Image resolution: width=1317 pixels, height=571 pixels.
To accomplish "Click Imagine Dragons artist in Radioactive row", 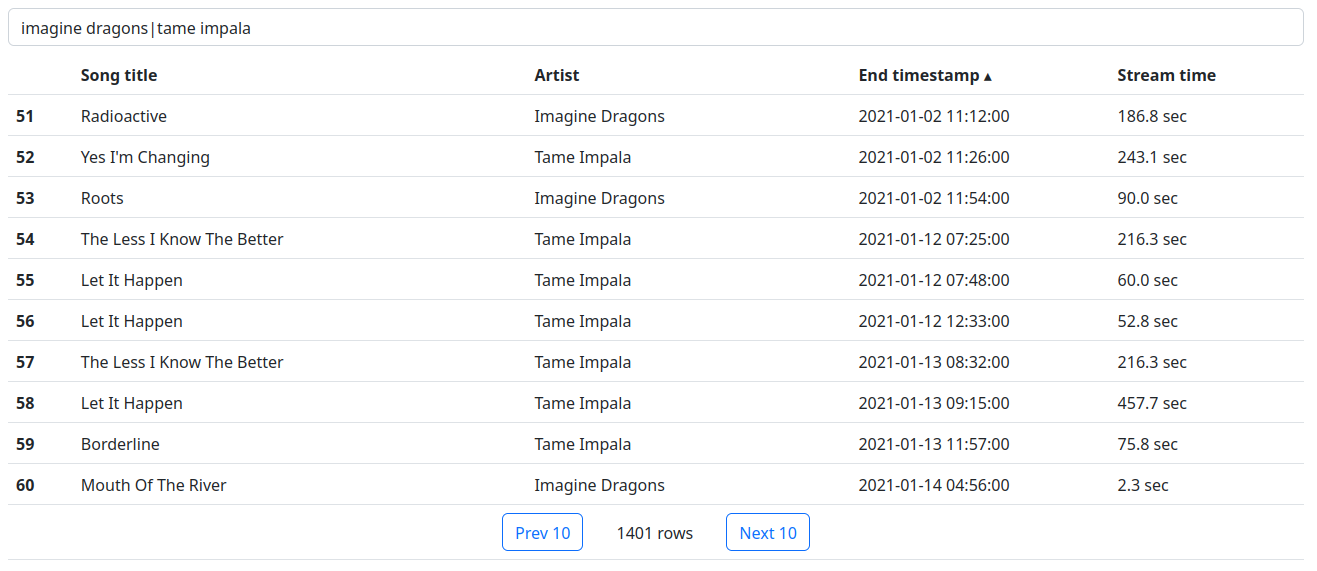I will [x=599, y=116].
